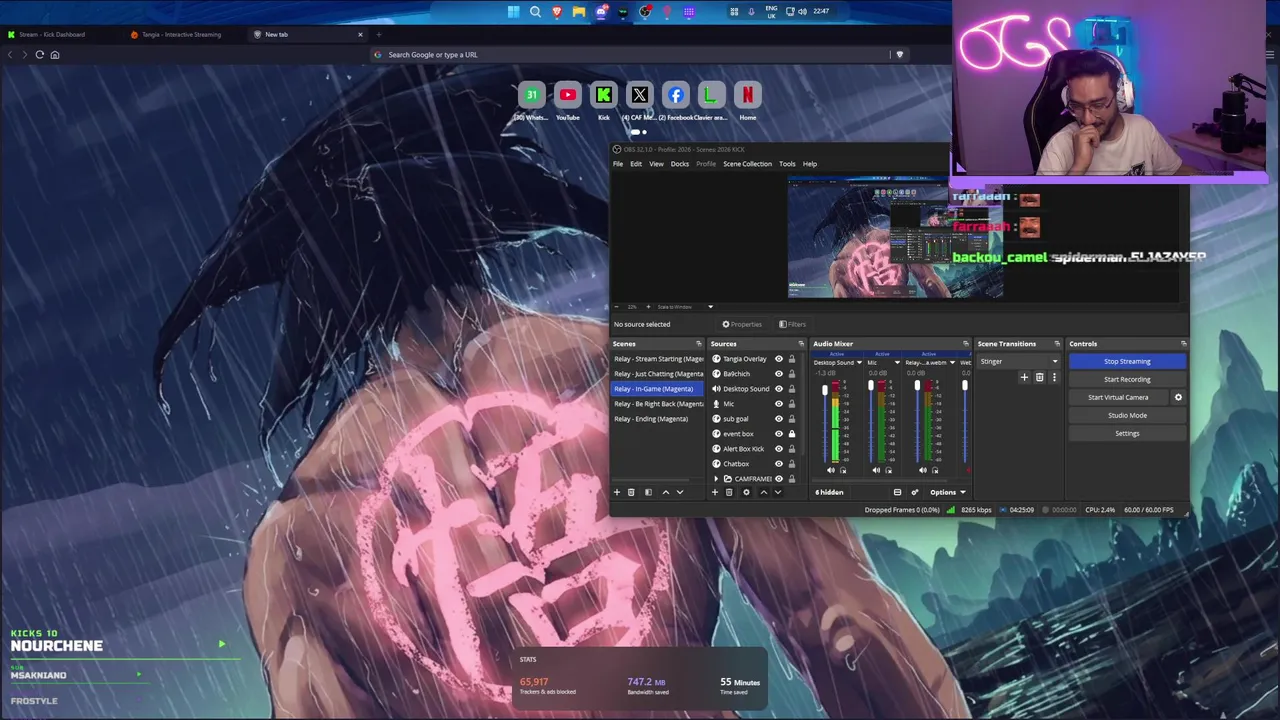1280x720 pixels.
Task: Open the OBS Docks menu
Action: coord(680,164)
